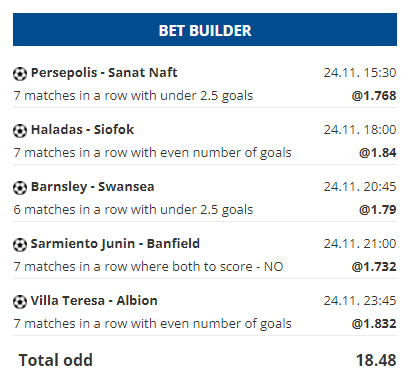The image size is (412, 375).
Task: Click the soccer ball icon beside Sarmiento Junin
Action: [20, 245]
